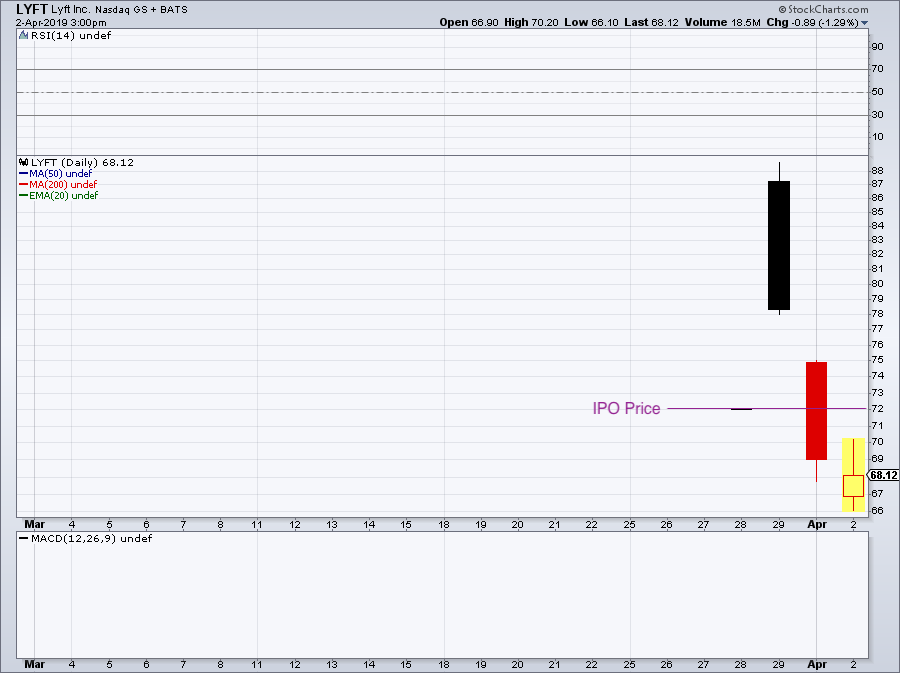Click the small March 28 dash on IPO line
Image resolution: width=900 pixels, height=673 pixels.
pos(741,409)
